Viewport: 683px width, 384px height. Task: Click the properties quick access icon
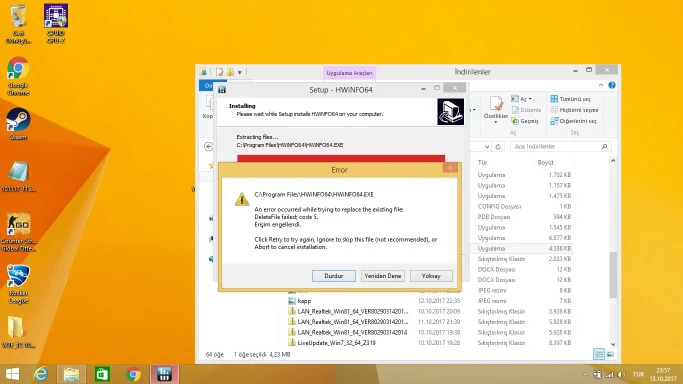point(220,72)
